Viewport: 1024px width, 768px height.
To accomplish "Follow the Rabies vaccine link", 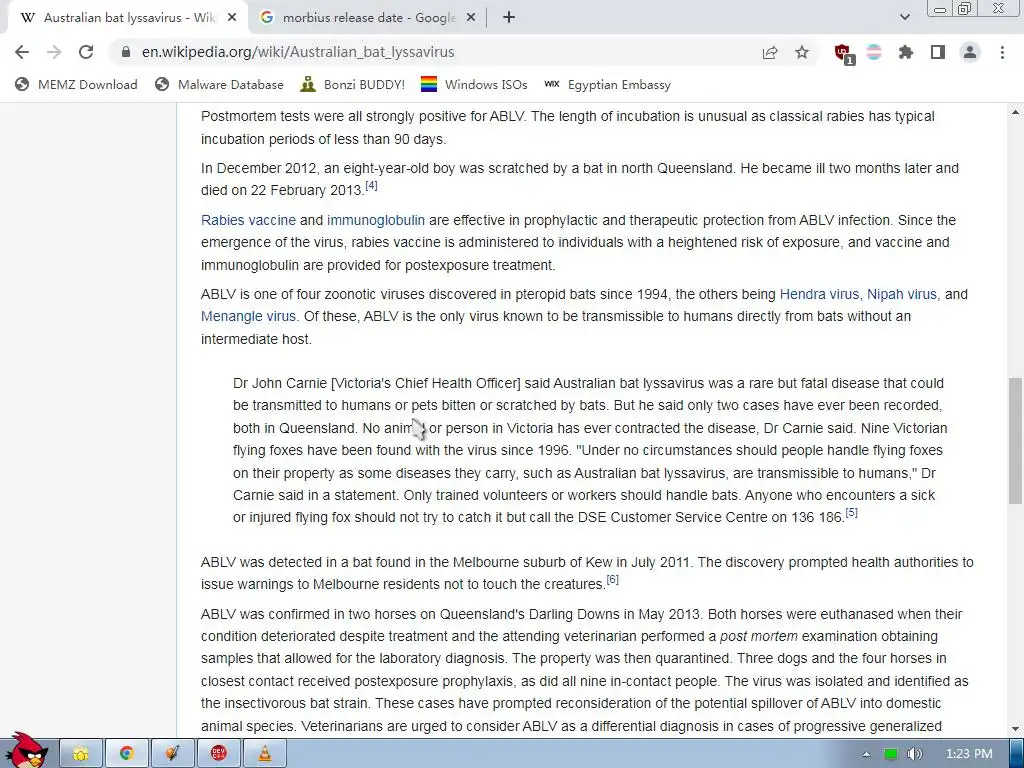I will point(248,221).
